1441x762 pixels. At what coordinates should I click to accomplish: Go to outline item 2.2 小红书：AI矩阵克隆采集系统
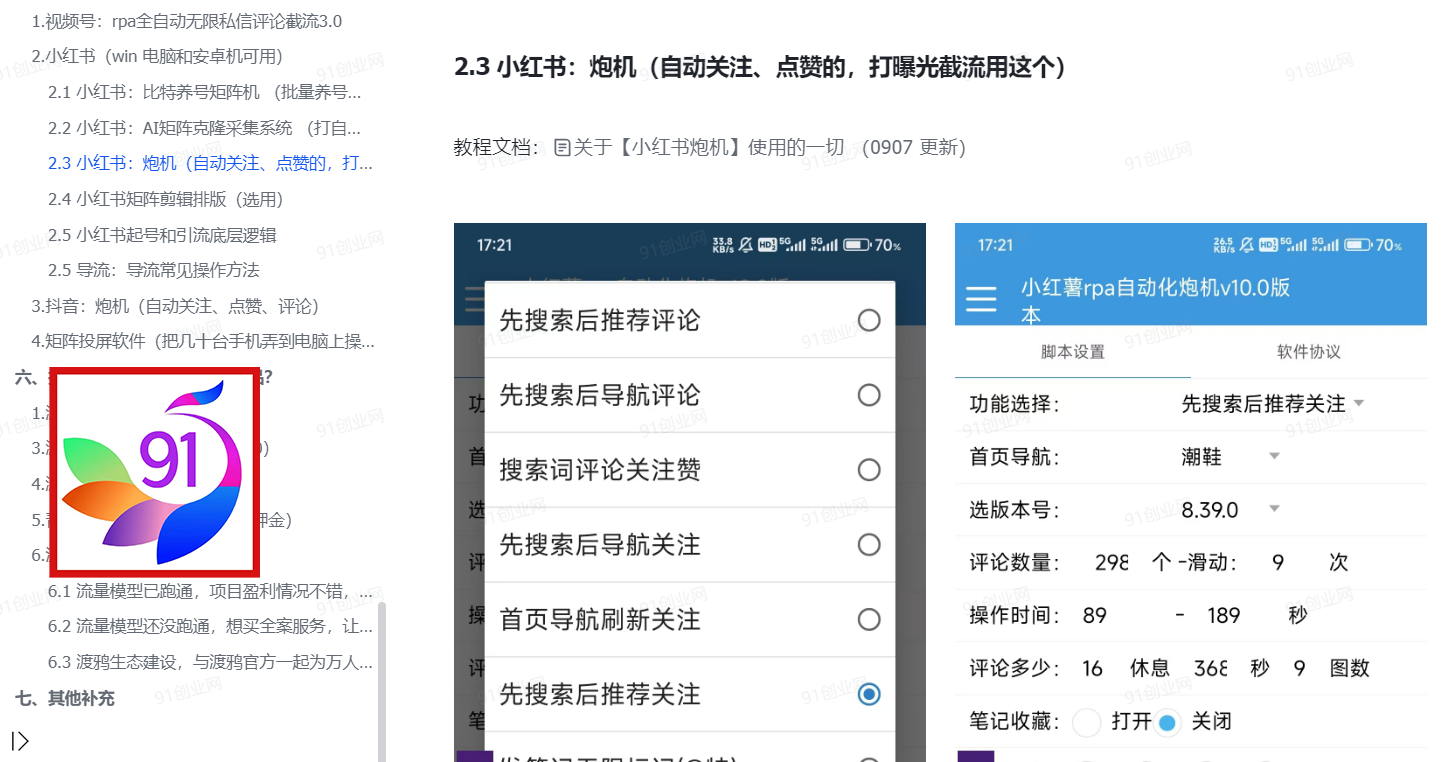pyautogui.click(x=205, y=128)
